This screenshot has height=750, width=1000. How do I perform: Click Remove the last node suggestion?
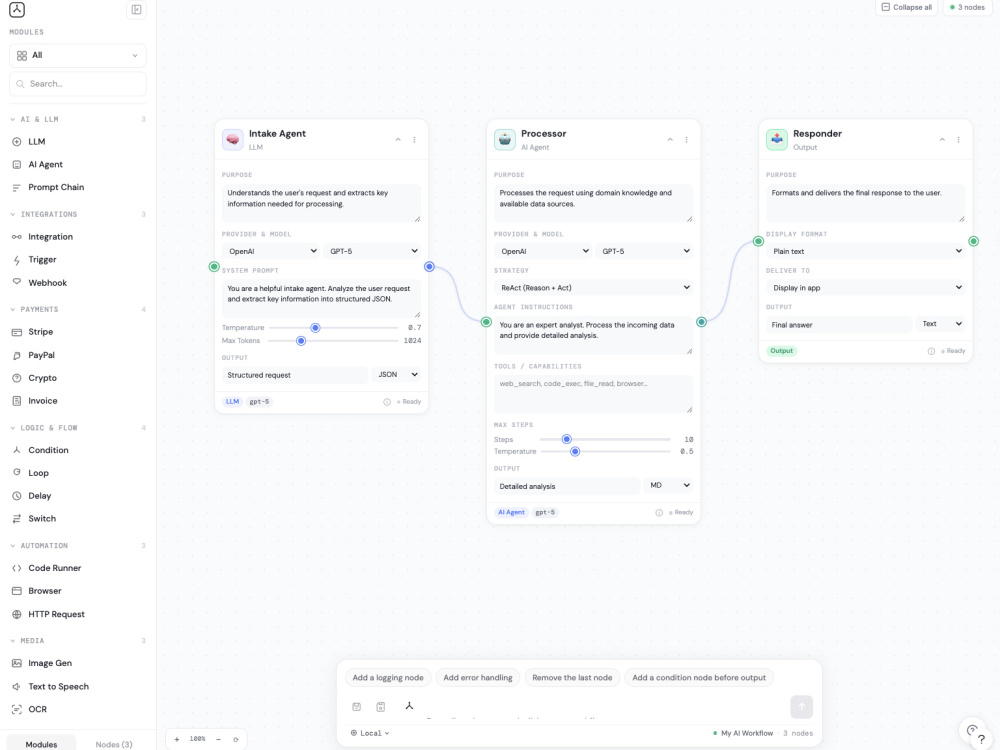[572, 678]
